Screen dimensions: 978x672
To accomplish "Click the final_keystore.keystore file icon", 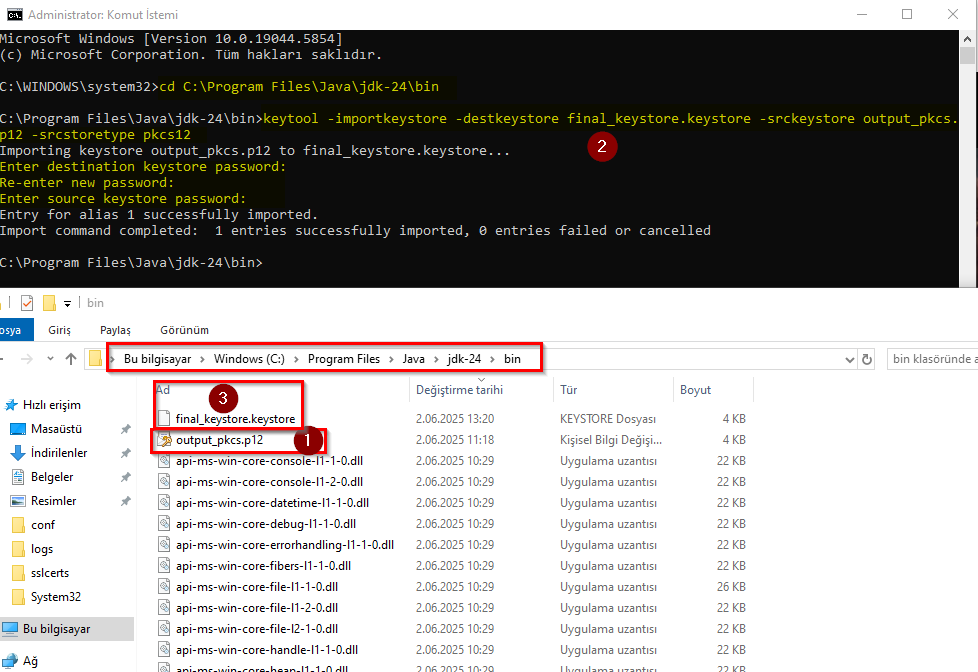I will tap(164, 419).
